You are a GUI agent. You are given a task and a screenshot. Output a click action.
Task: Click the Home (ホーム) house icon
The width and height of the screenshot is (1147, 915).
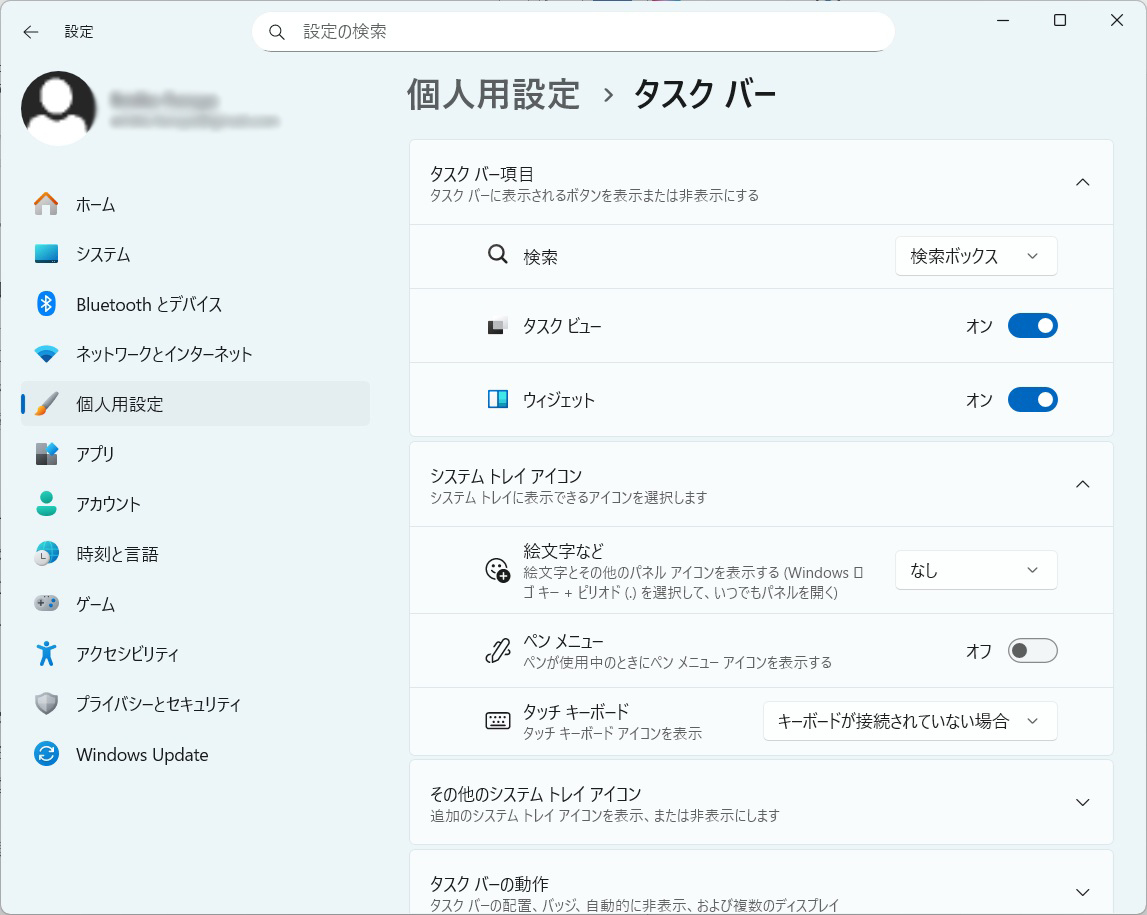pos(46,204)
